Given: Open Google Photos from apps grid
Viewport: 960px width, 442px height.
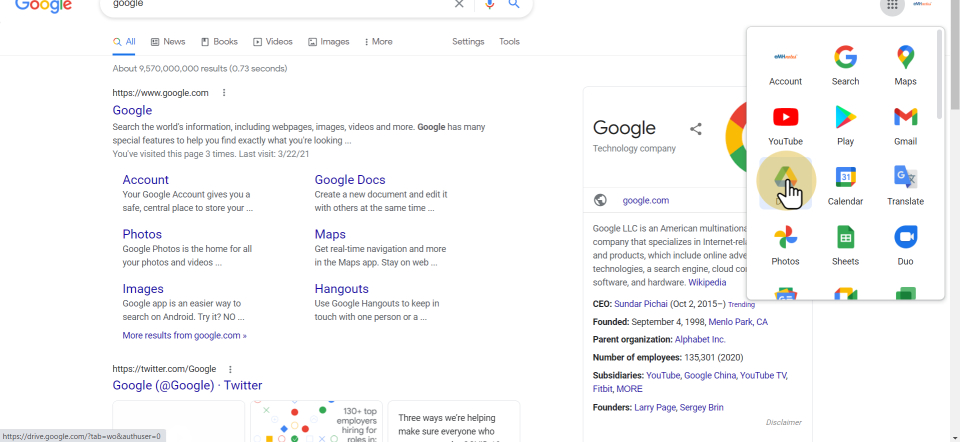Looking at the screenshot, I should point(785,238).
